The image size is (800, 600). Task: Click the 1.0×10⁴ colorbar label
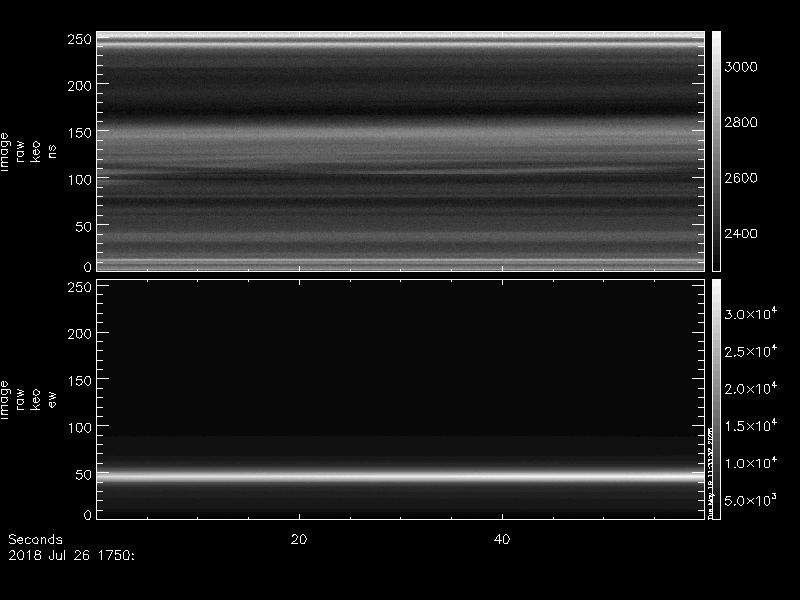click(751, 462)
